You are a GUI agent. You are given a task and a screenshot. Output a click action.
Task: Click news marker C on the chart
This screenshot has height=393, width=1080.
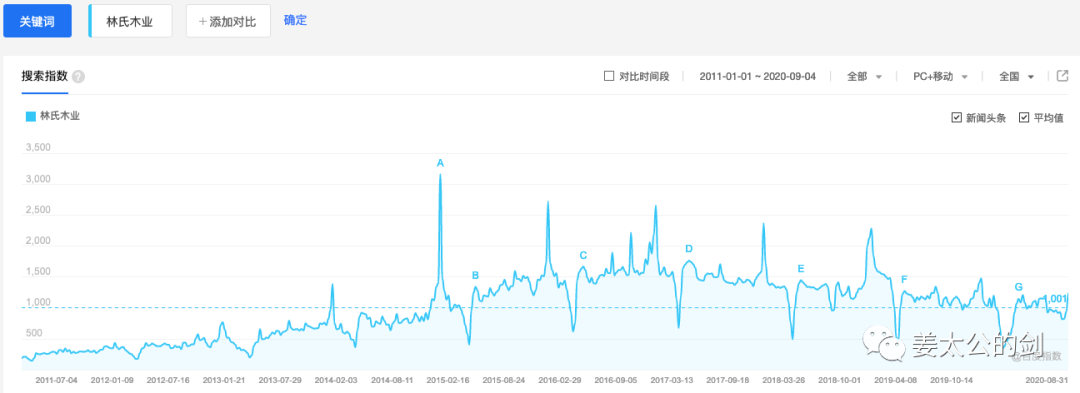[583, 255]
